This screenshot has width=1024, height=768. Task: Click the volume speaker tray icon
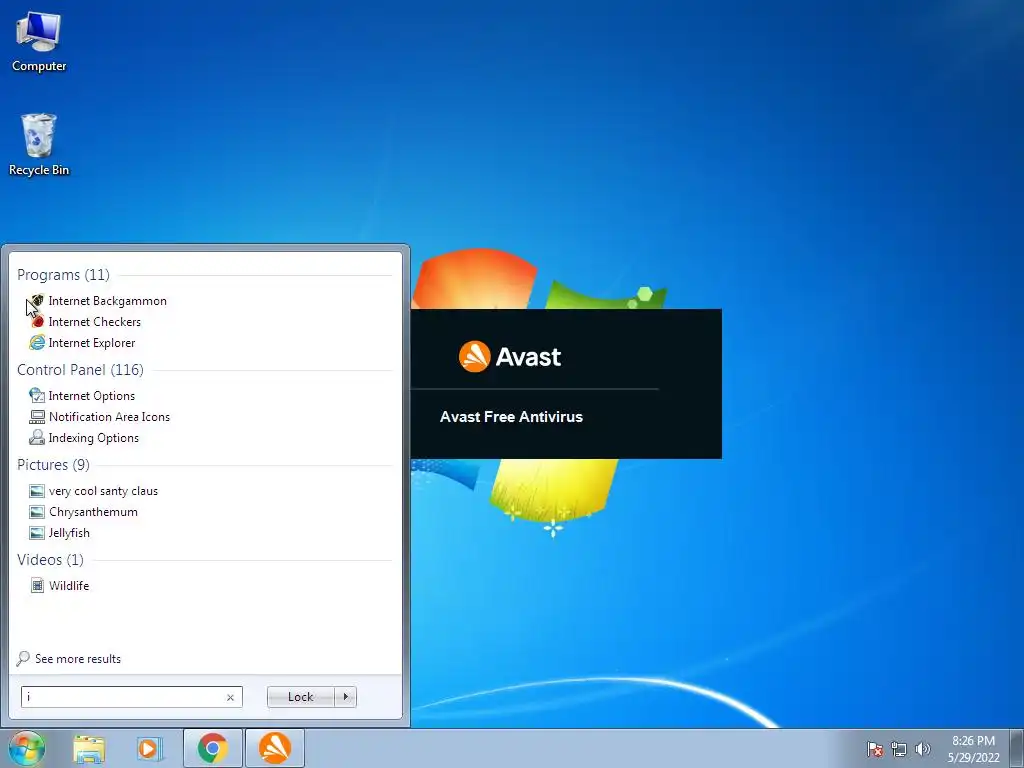point(923,749)
